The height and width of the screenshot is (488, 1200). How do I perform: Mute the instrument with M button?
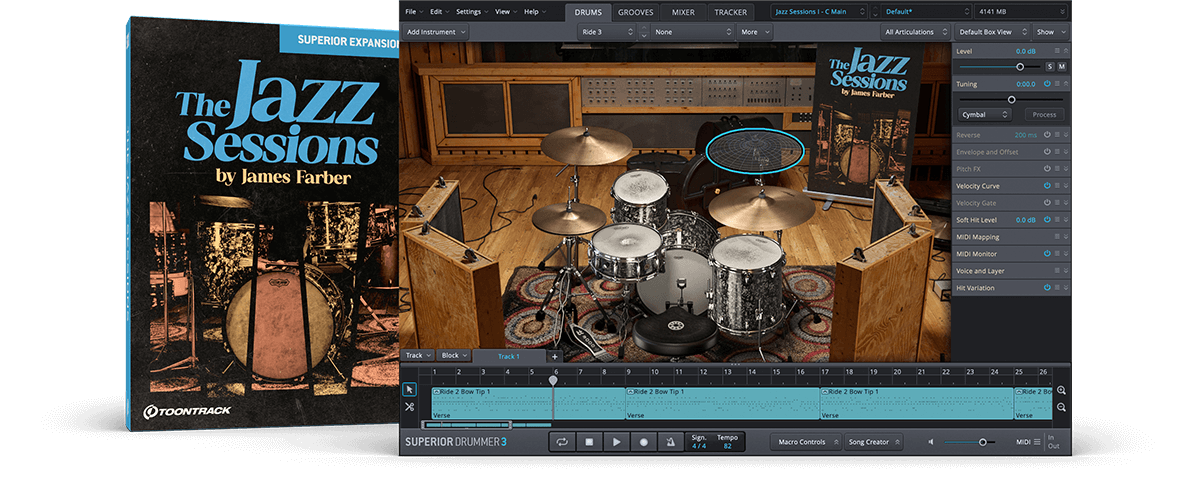point(1061,66)
